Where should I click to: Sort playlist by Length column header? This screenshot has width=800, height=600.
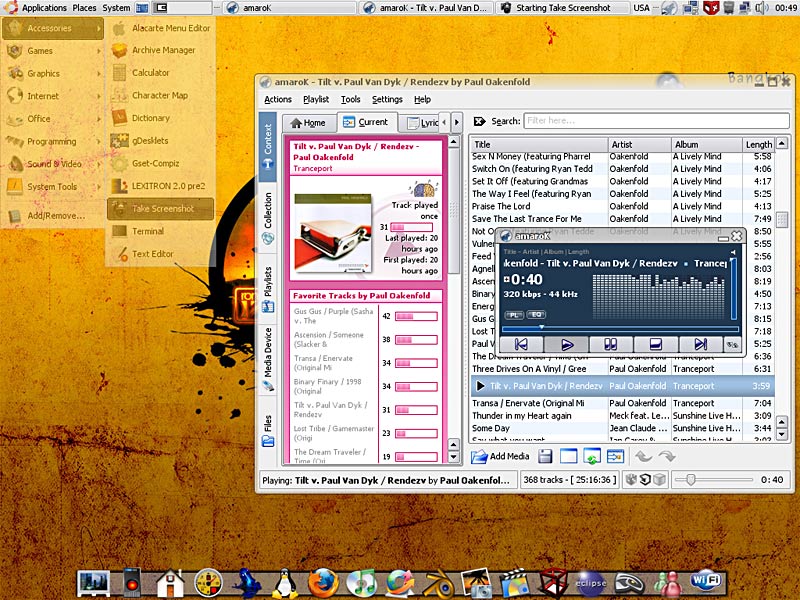(x=759, y=144)
